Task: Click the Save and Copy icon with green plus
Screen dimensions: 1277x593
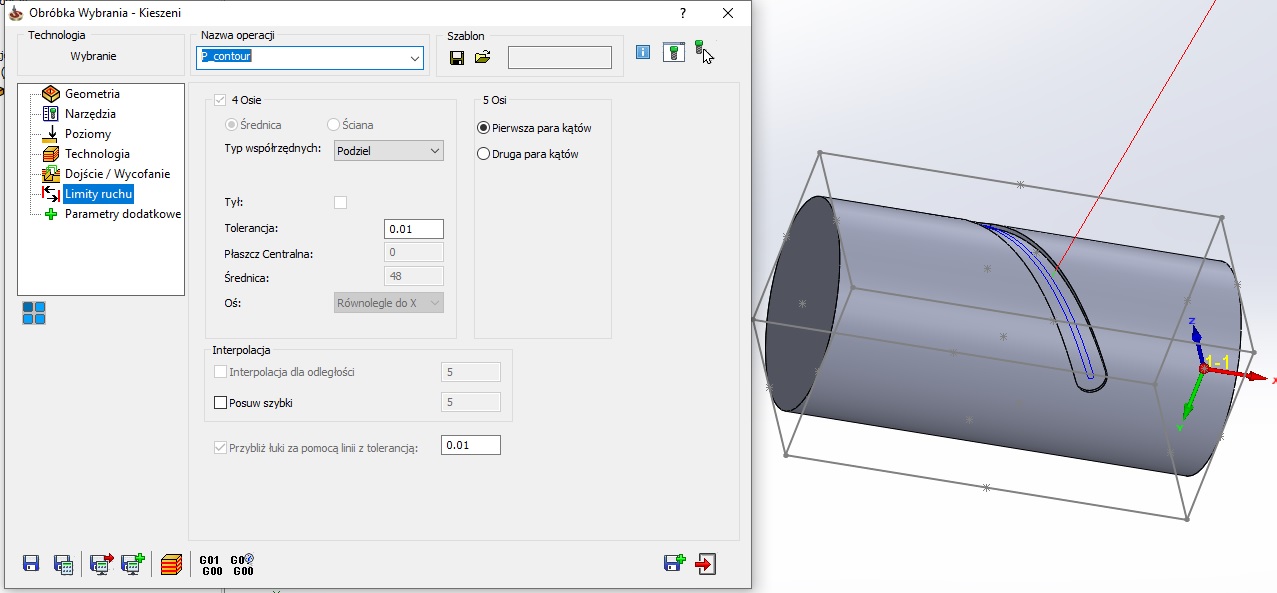Action: tap(674, 564)
